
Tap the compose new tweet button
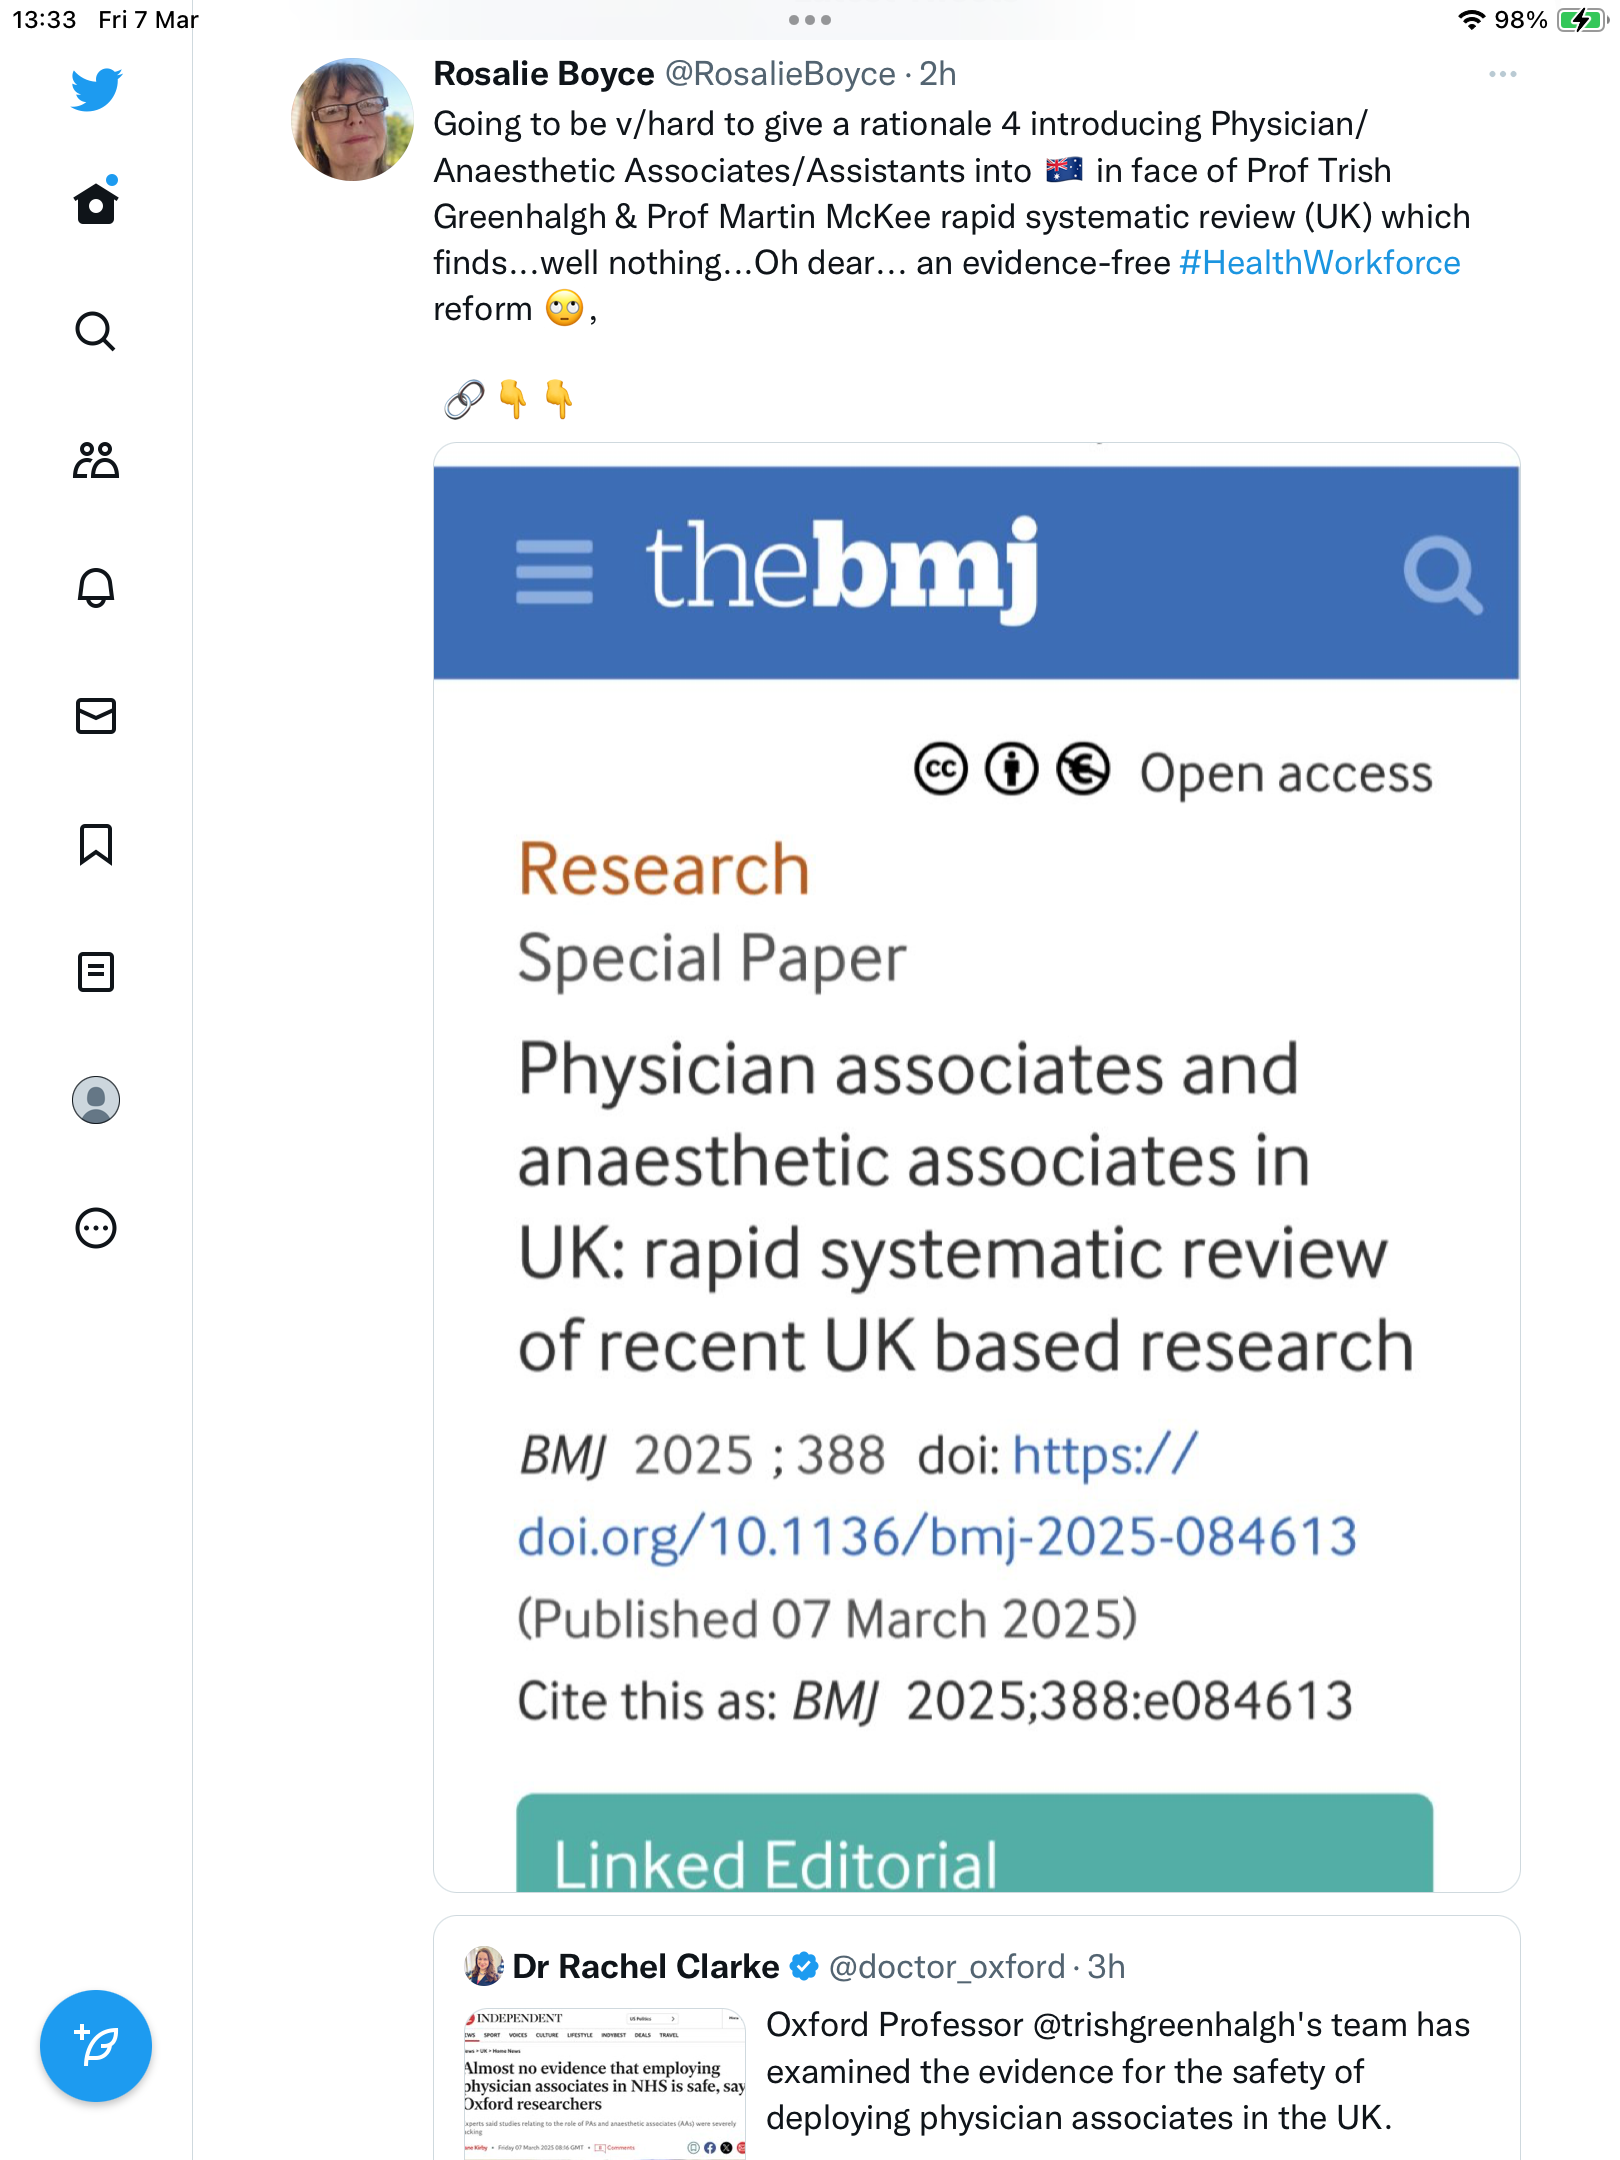click(96, 2046)
